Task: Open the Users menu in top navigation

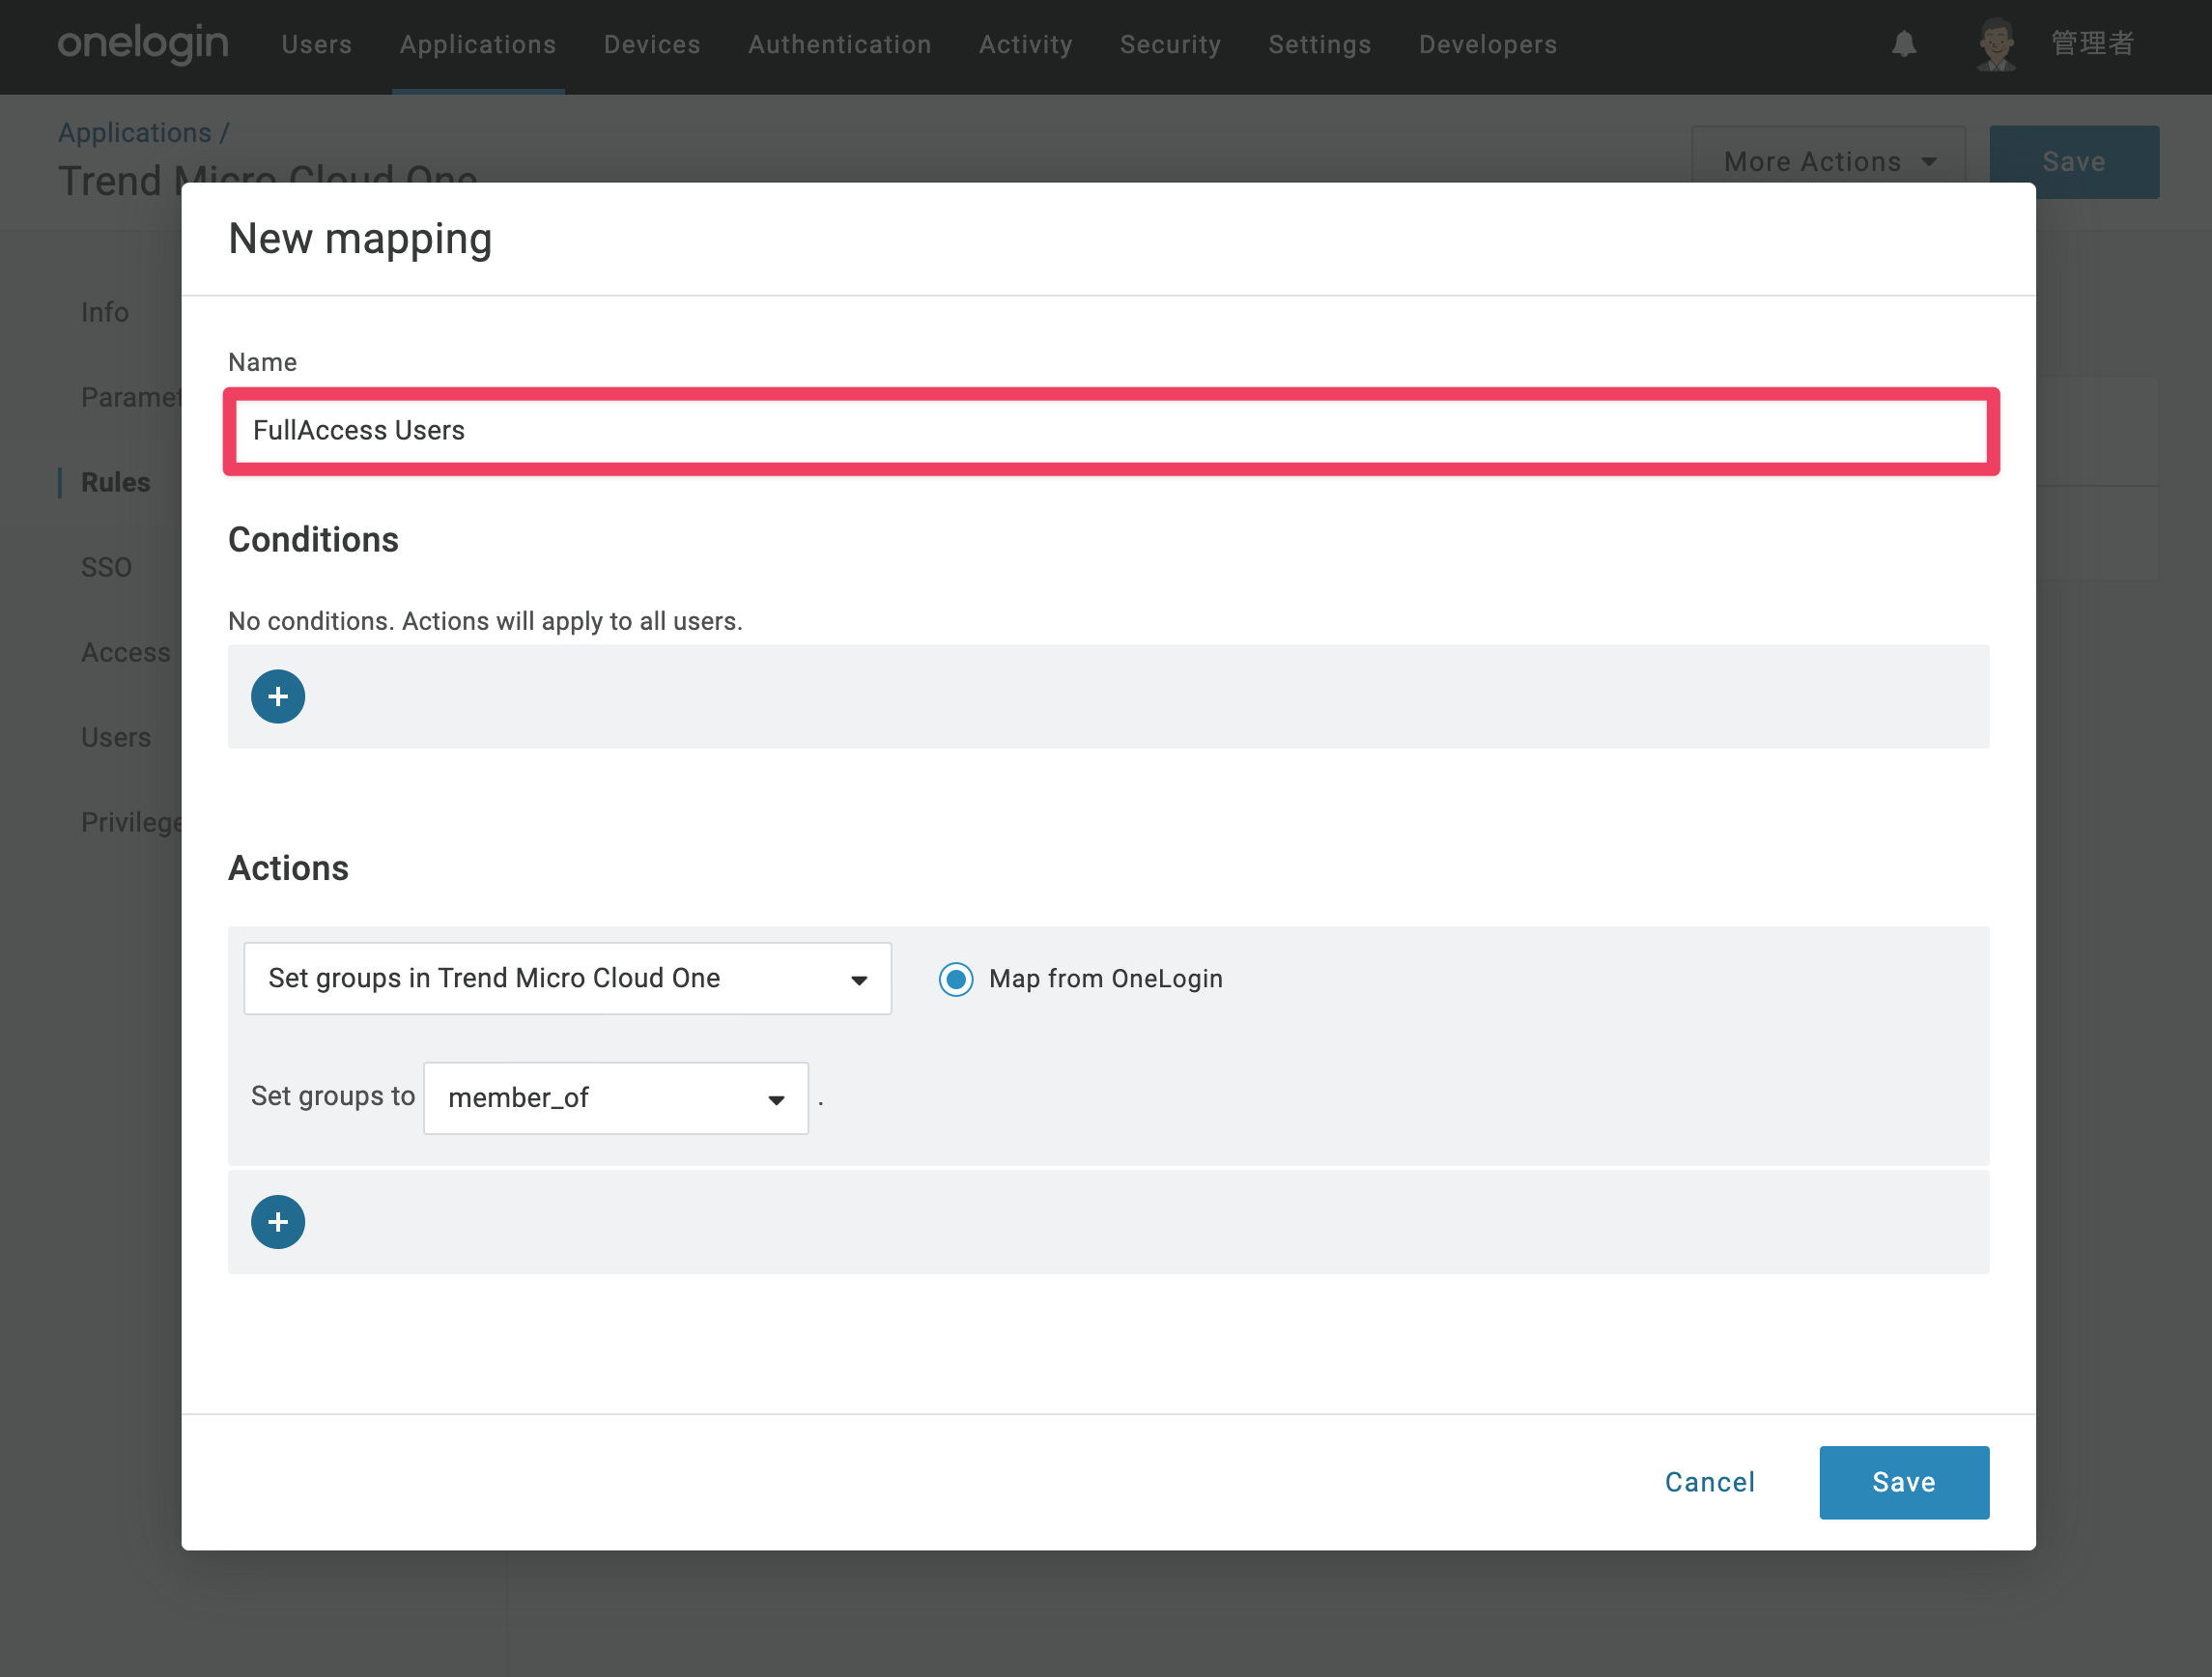Action: click(x=317, y=44)
